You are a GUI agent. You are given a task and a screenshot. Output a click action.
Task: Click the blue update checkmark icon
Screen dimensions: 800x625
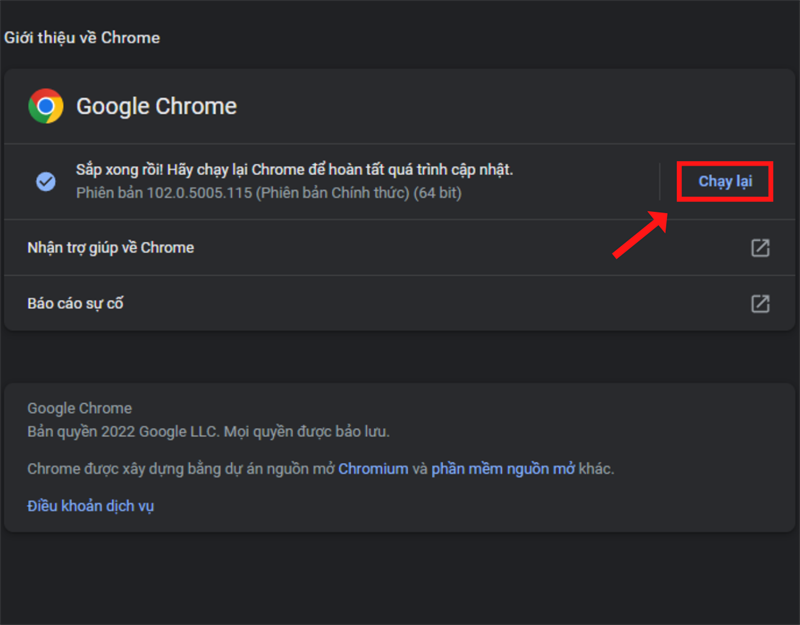[46, 181]
